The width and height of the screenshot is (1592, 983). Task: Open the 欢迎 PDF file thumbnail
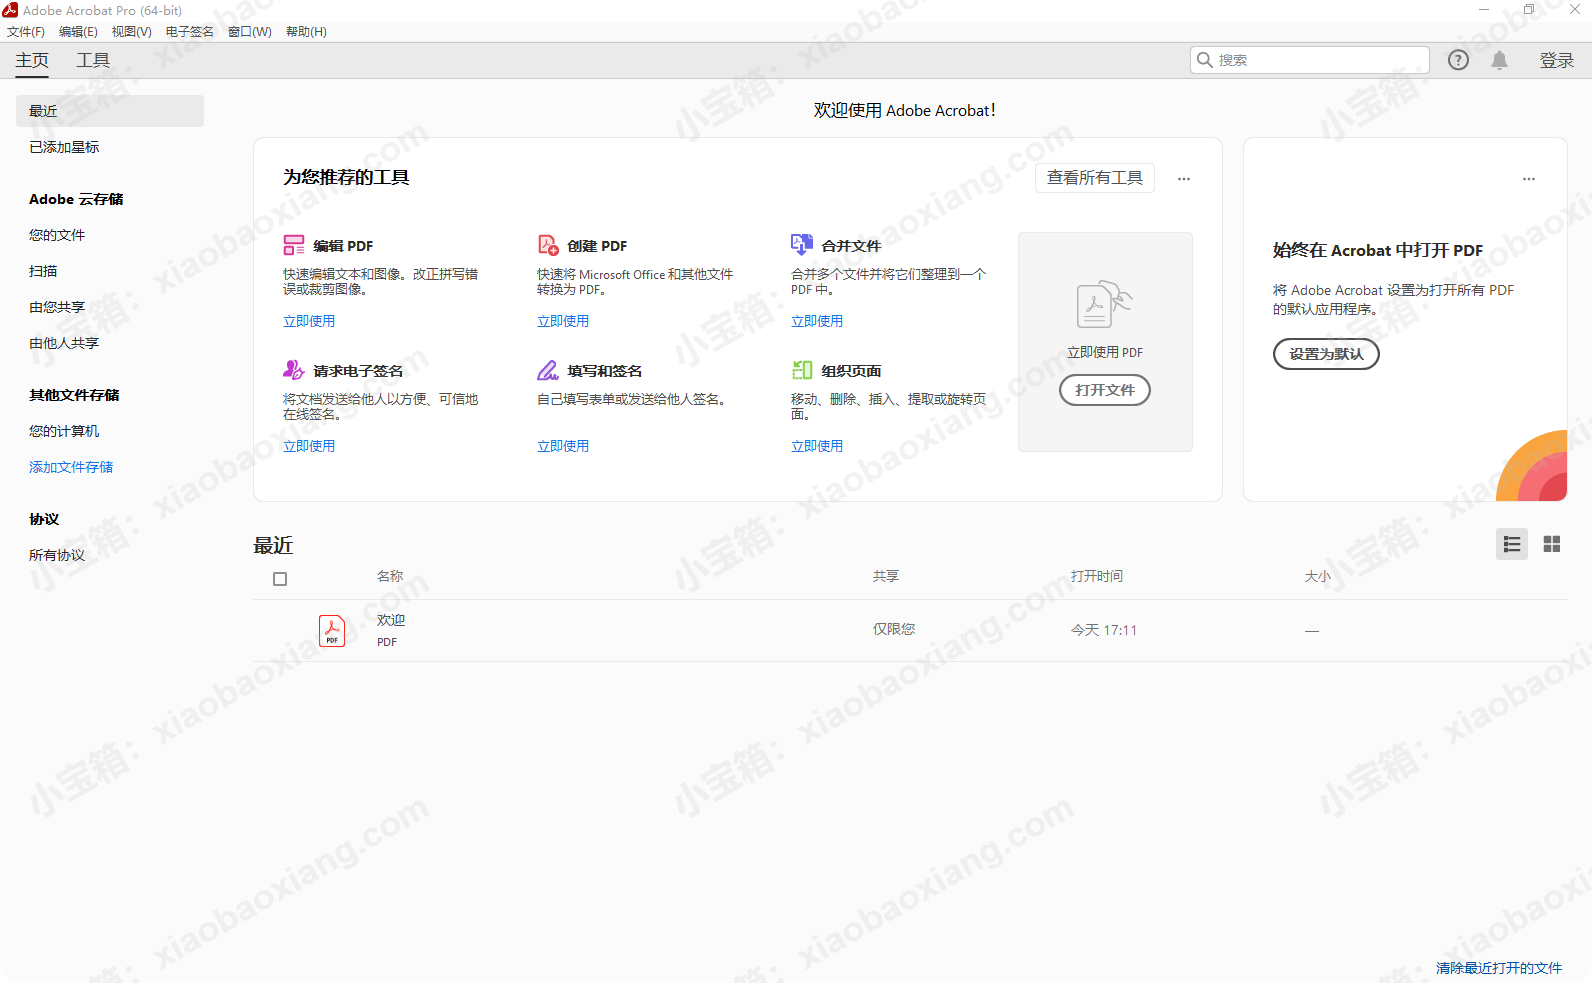pyautogui.click(x=332, y=631)
